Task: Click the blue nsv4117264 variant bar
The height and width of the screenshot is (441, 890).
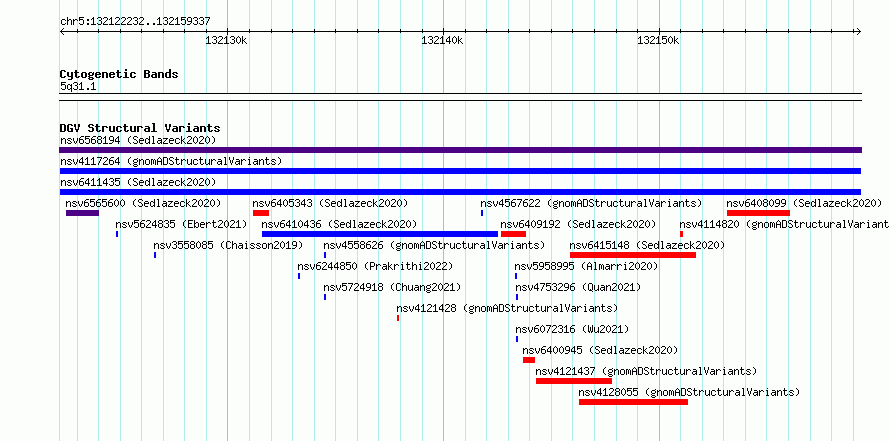Action: click(460, 171)
